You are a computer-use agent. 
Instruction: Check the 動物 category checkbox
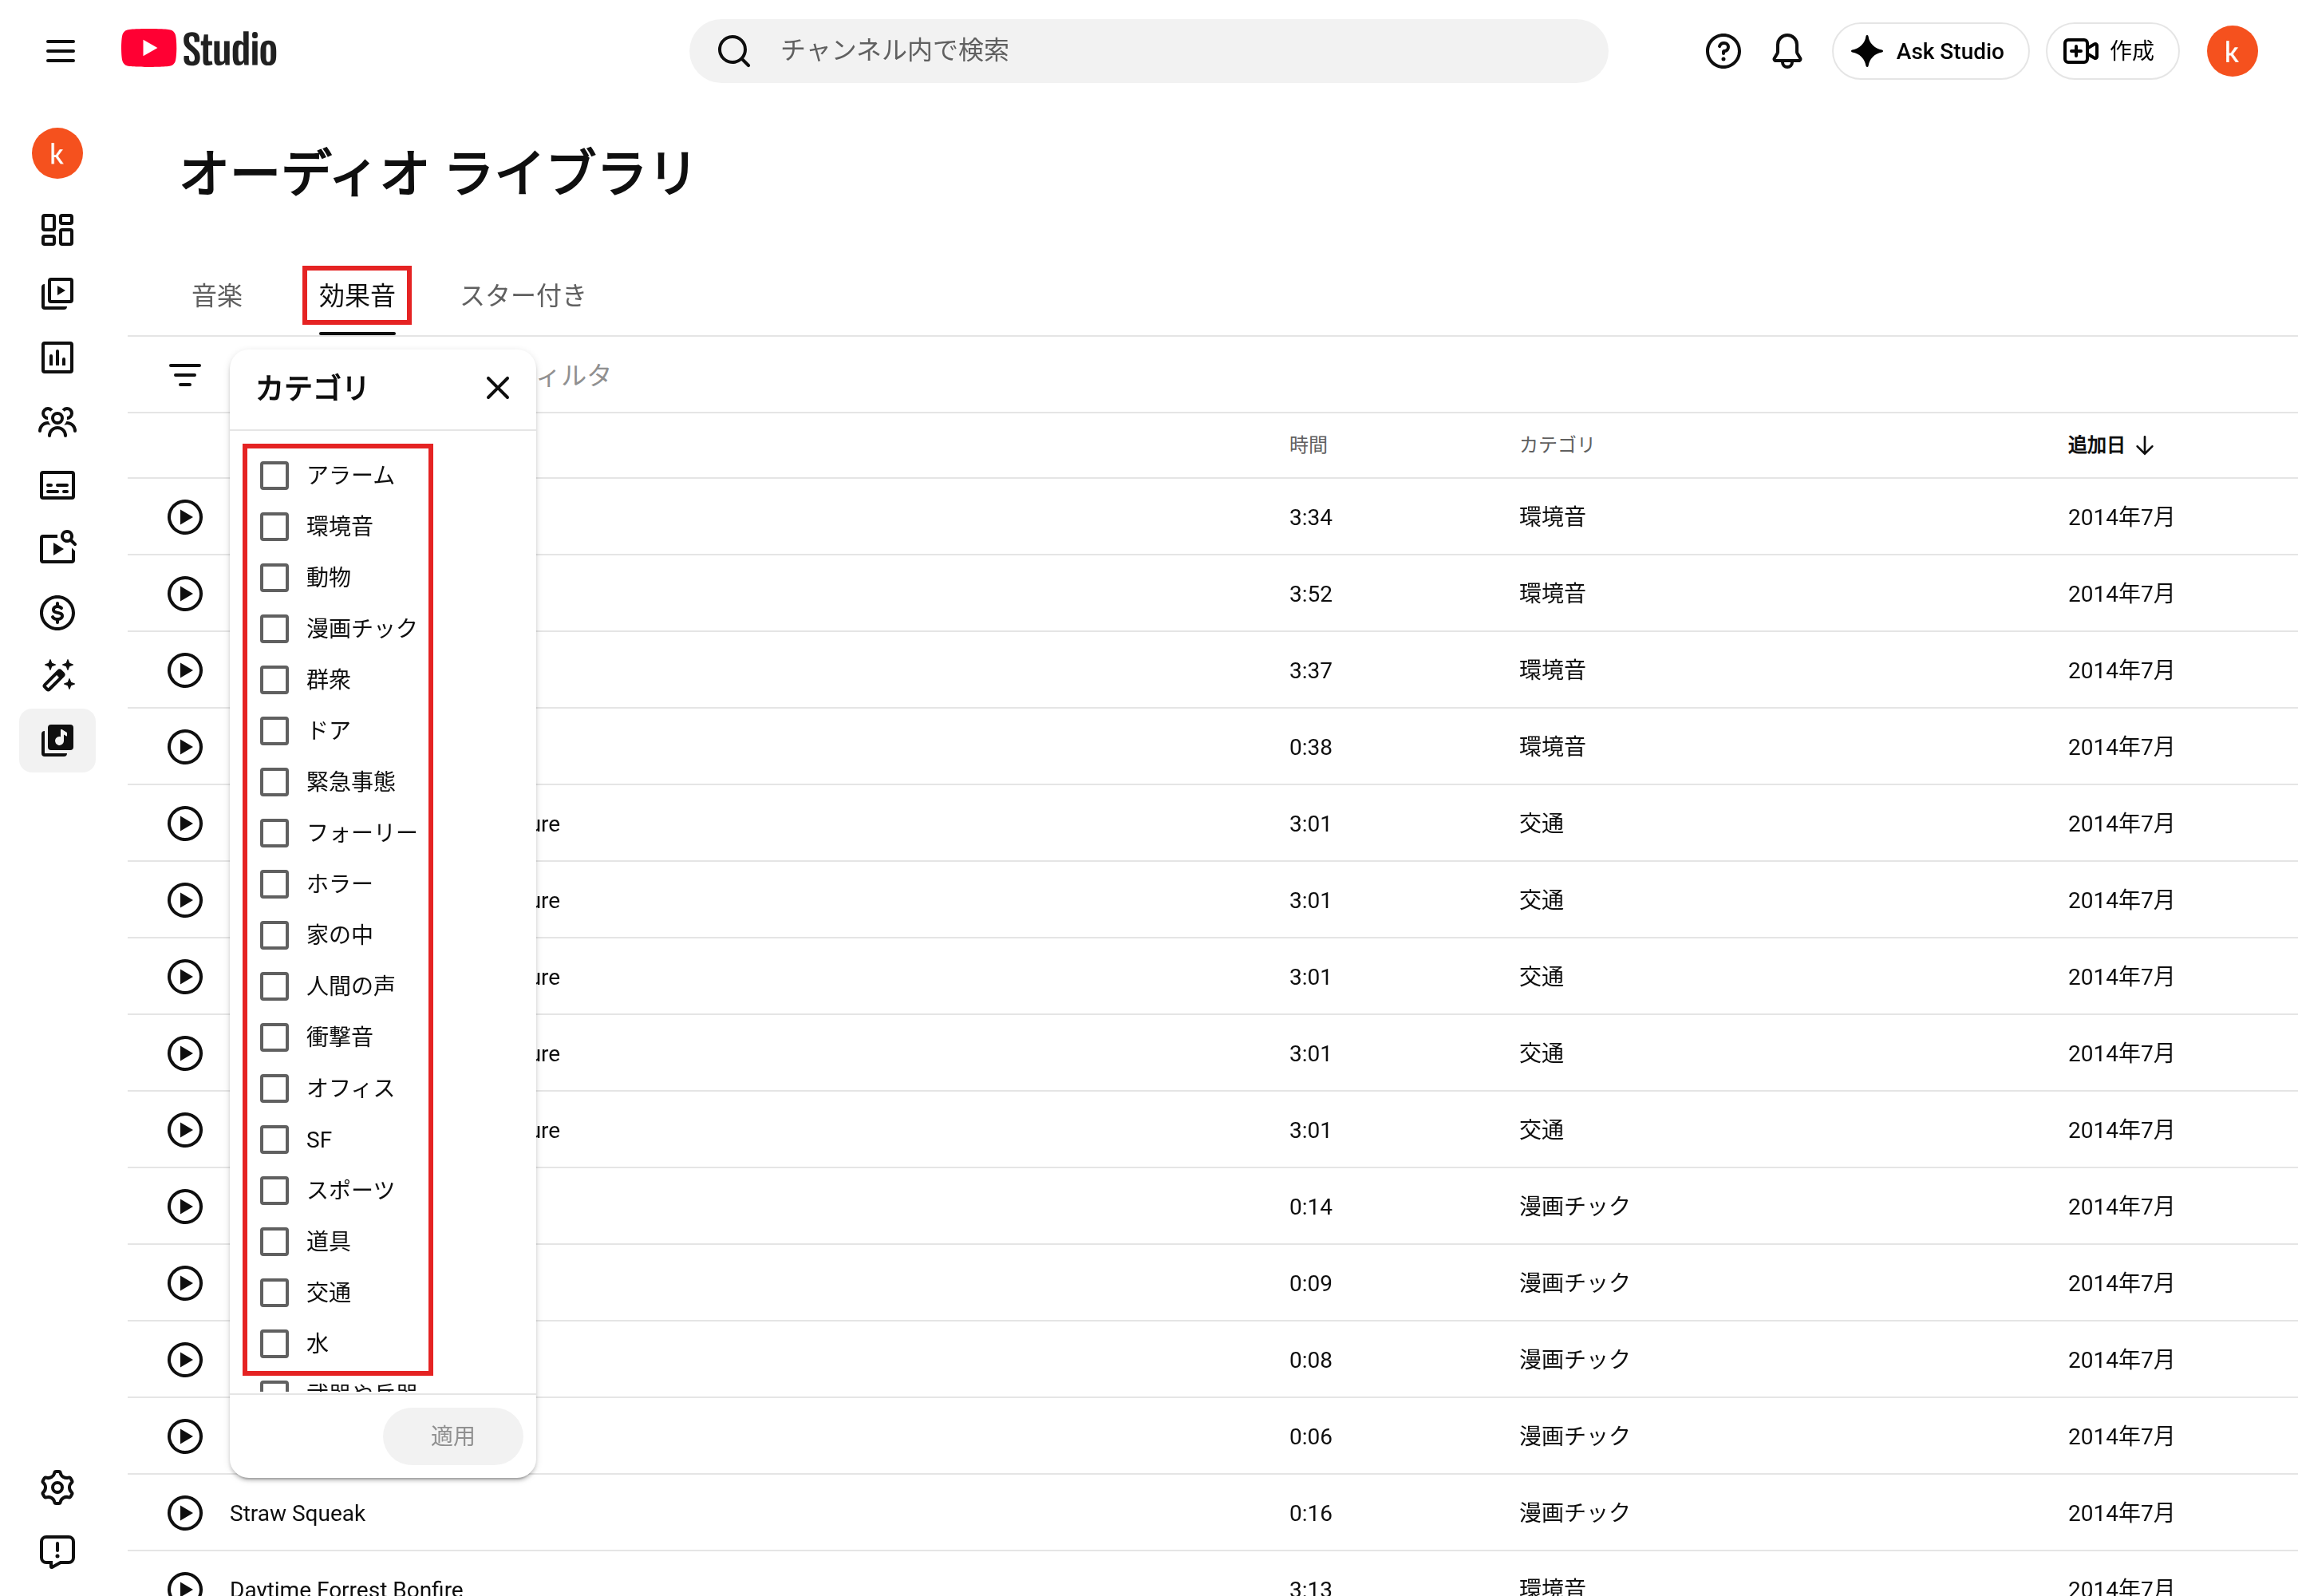[x=274, y=577]
